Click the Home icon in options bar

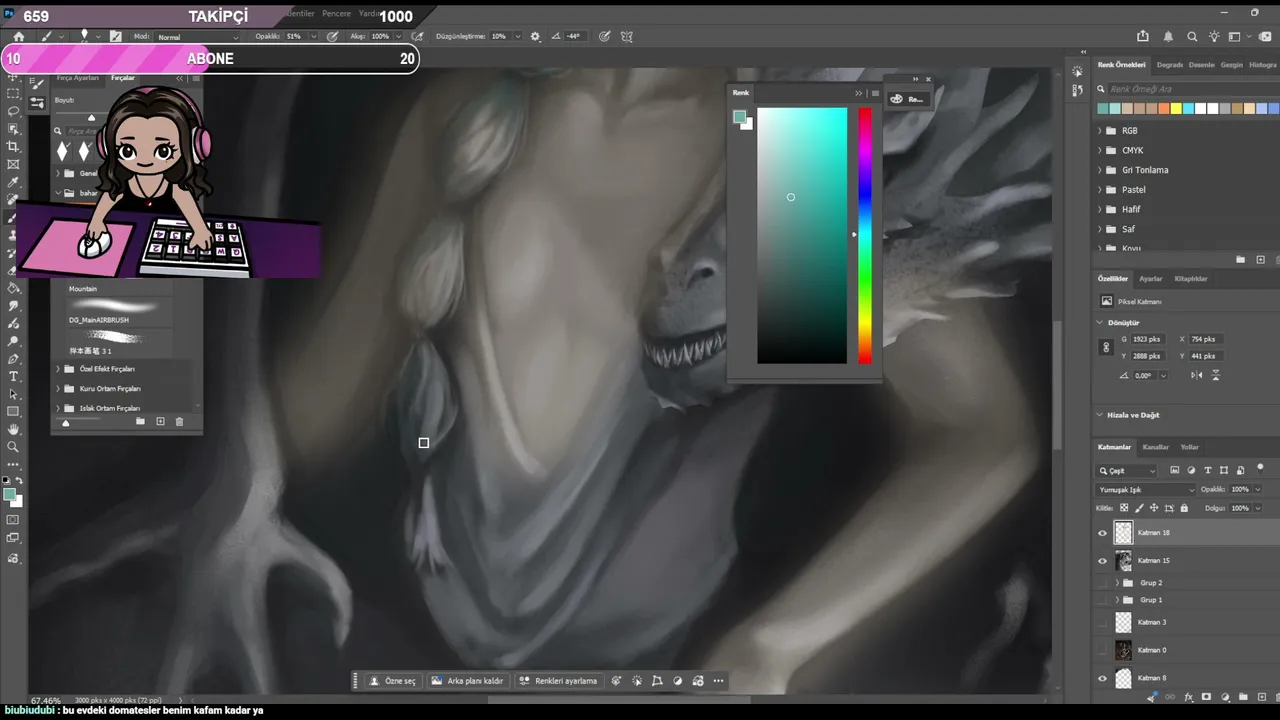click(18, 36)
